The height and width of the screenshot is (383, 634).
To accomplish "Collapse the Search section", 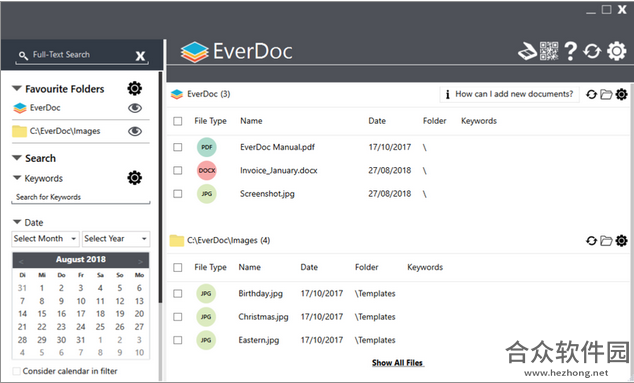I will tap(17, 158).
